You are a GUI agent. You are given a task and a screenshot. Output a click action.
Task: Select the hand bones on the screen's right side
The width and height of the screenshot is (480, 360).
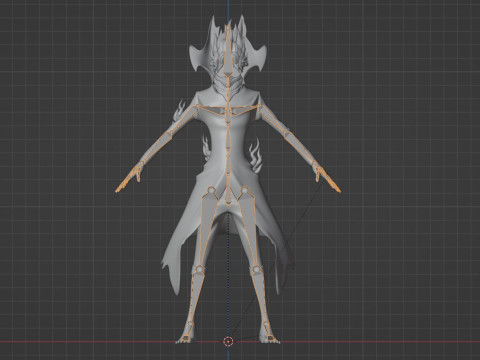[x=327, y=178]
